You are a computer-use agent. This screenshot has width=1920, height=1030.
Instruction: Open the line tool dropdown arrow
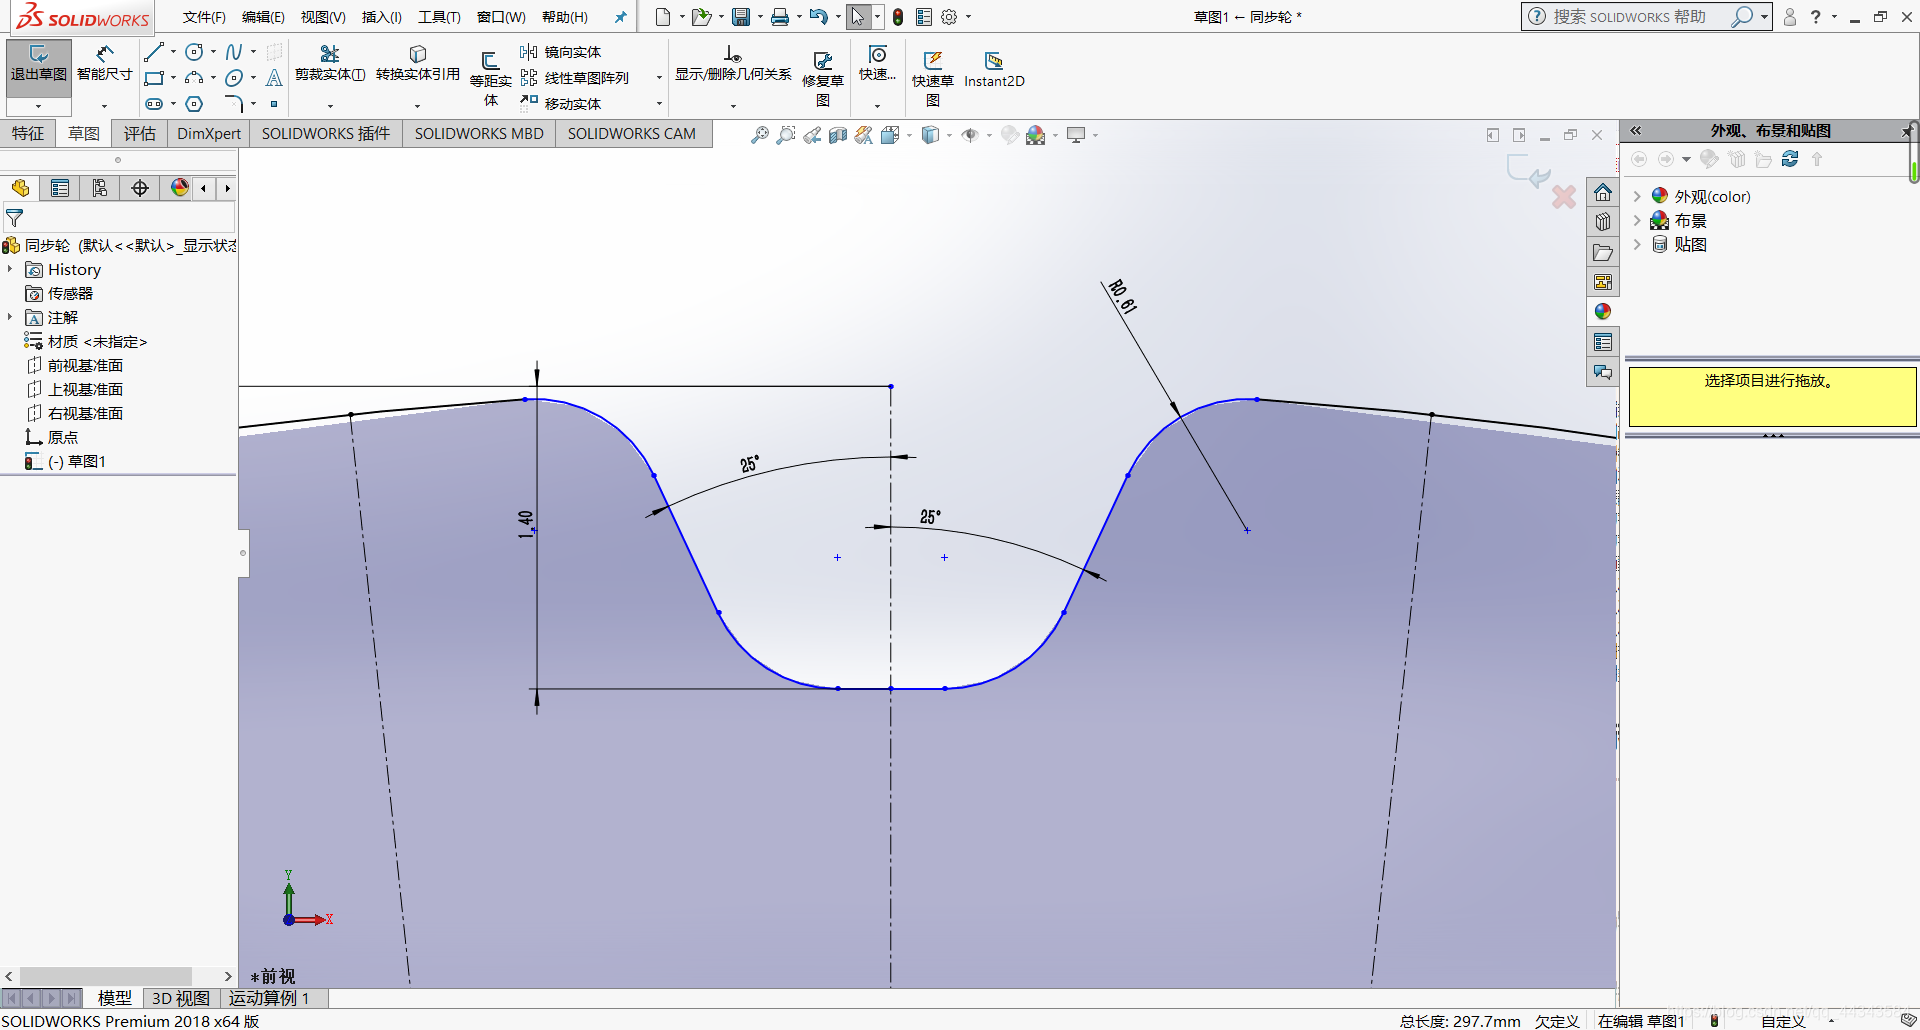pos(174,52)
